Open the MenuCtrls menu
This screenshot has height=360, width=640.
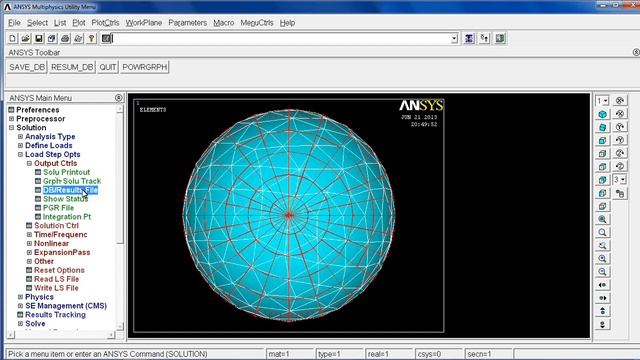click(x=257, y=23)
